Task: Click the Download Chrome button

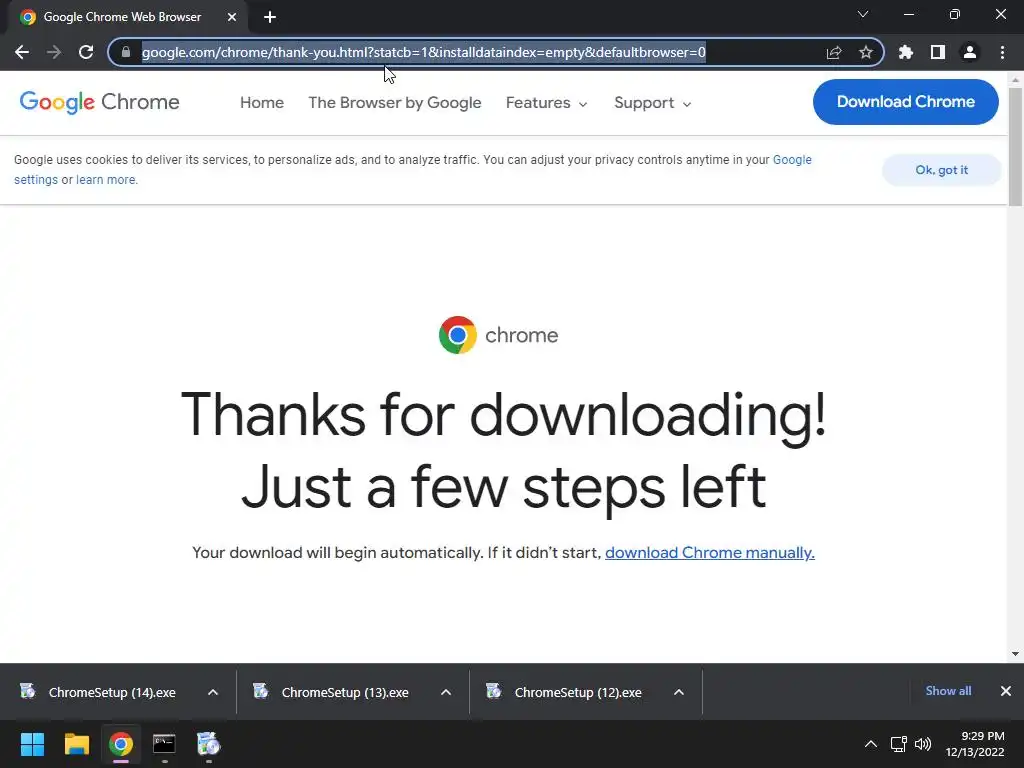Action: [905, 102]
